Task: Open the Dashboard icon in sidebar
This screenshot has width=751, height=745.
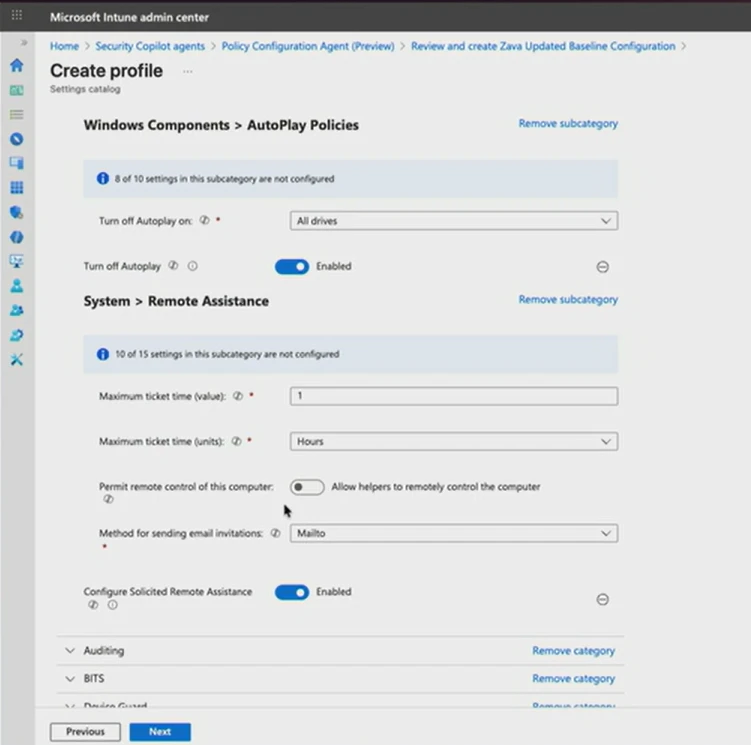Action: [17, 90]
